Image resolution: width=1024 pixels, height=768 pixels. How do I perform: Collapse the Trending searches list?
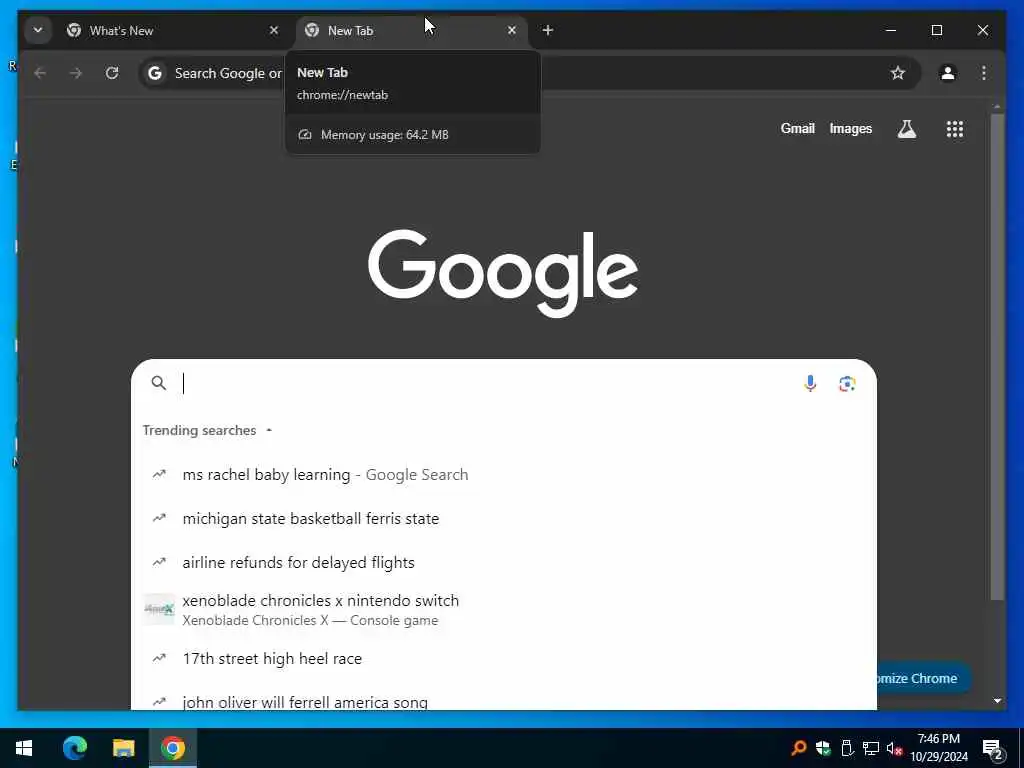click(x=269, y=430)
